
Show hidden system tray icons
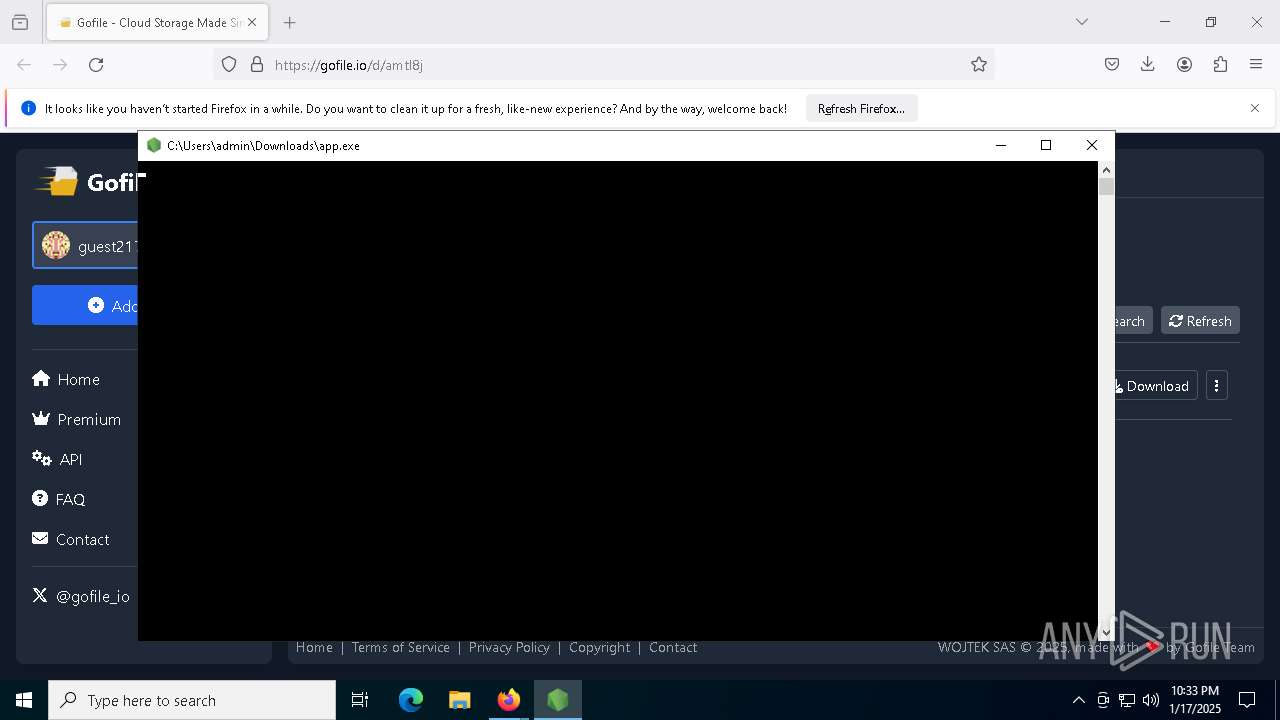tap(1078, 700)
